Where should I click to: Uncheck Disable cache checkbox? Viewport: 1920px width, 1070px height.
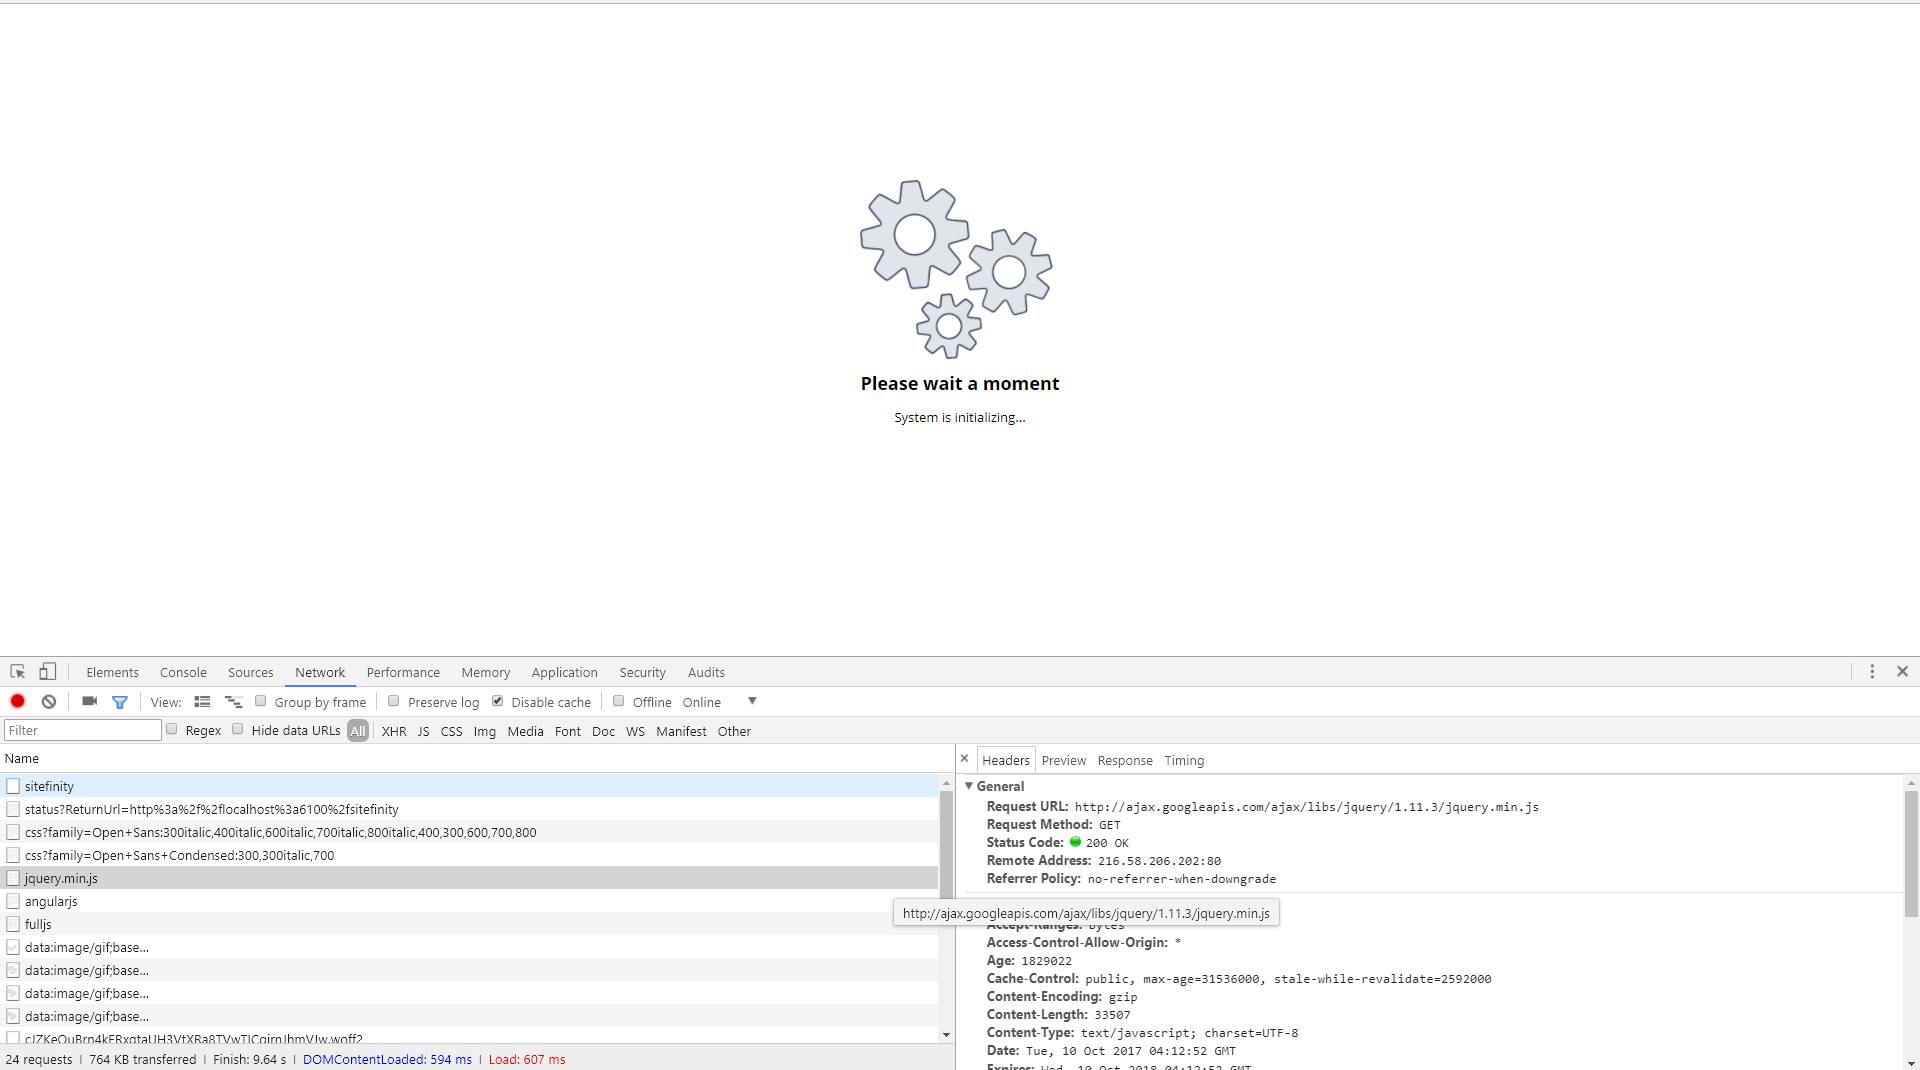tap(498, 701)
